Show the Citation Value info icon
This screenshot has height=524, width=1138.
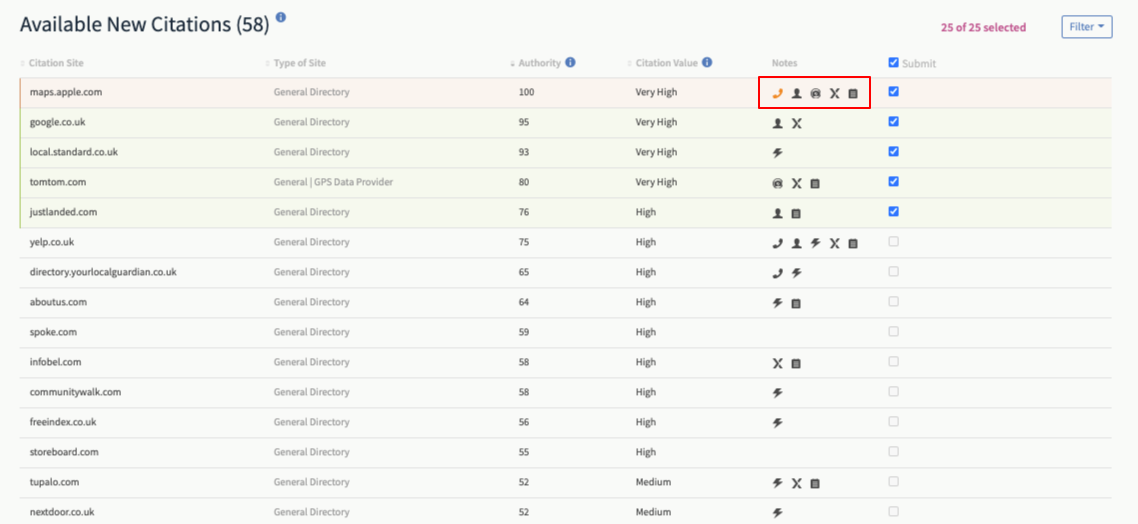click(x=707, y=62)
